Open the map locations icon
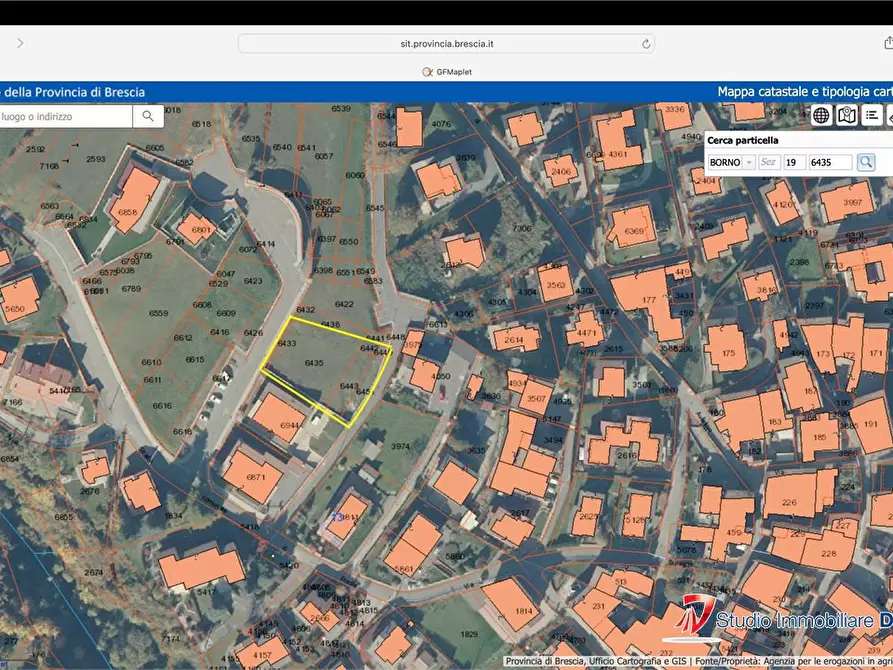Screen dimensions: 893x670 point(847,115)
